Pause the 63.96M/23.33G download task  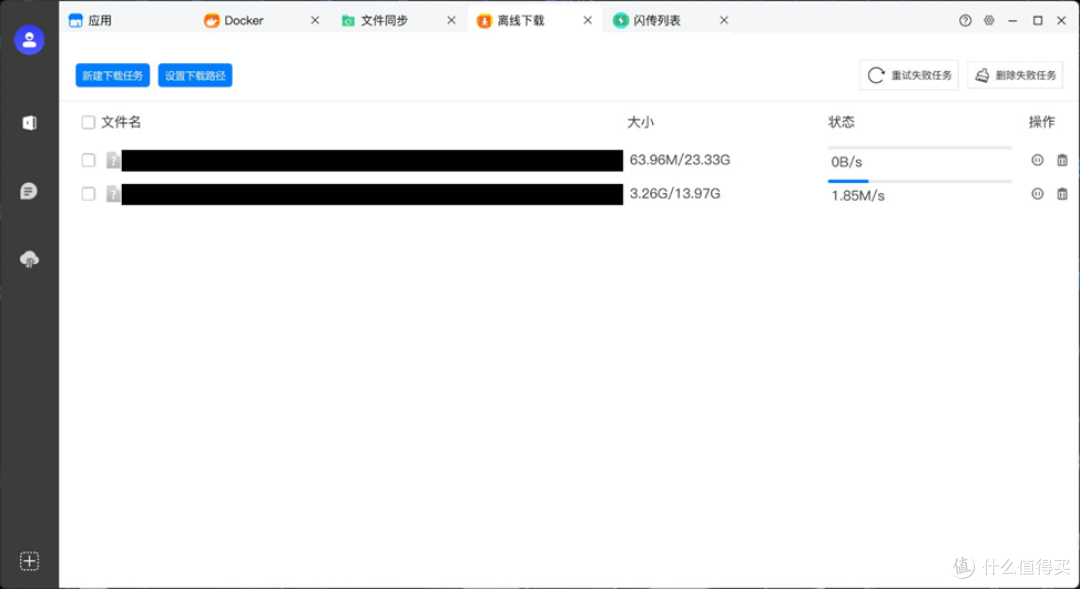[x=1037, y=160]
